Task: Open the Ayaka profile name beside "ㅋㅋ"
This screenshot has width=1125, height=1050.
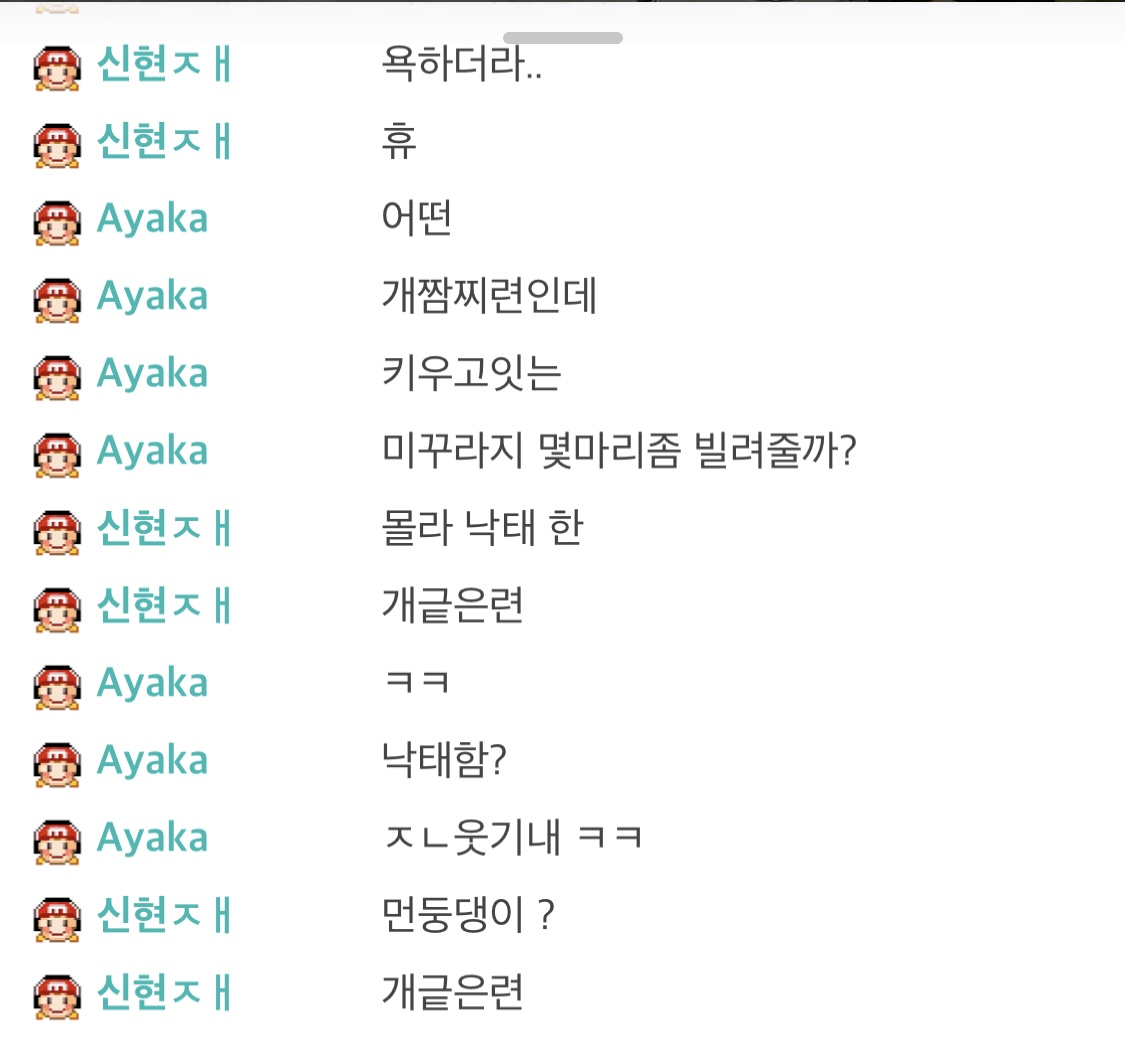Action: 152,684
